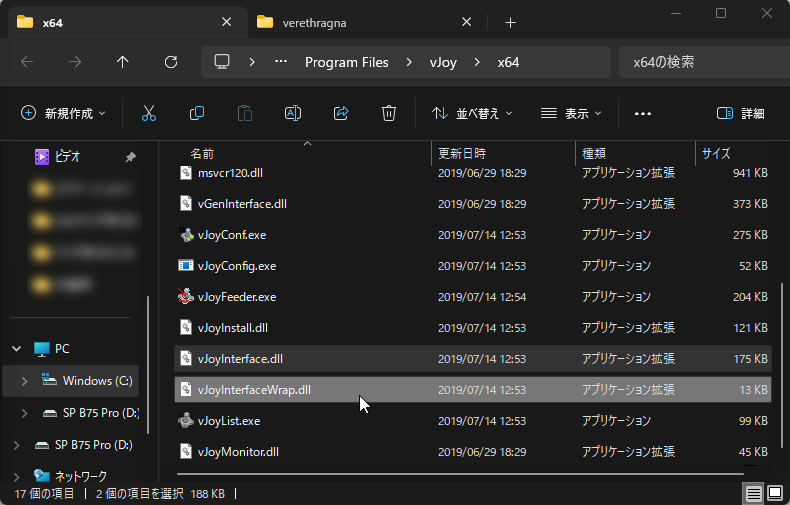Click the ビデオ folder icon
Screen dimensions: 790x505
(42, 157)
